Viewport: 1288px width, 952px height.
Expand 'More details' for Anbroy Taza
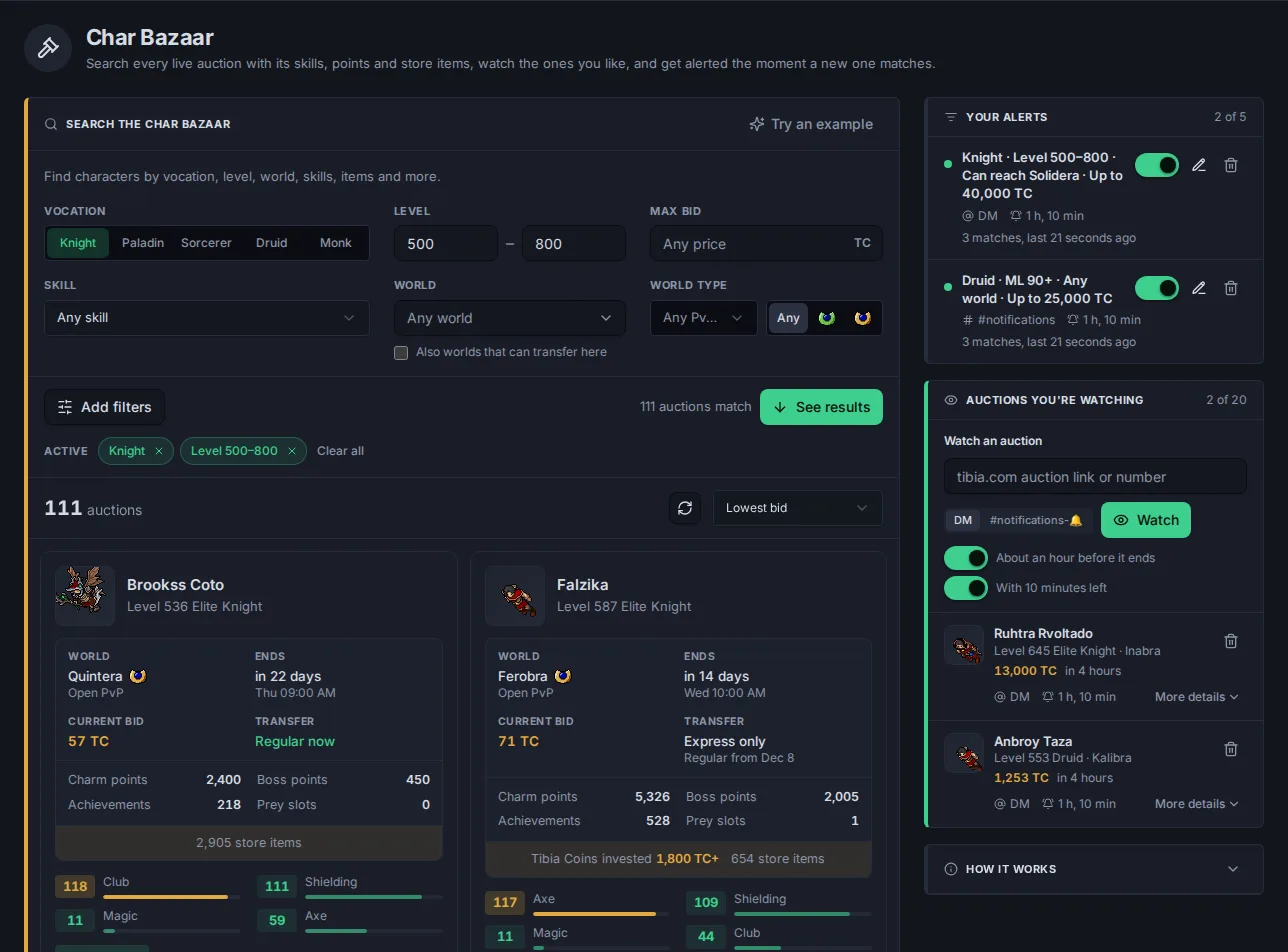coord(1197,804)
